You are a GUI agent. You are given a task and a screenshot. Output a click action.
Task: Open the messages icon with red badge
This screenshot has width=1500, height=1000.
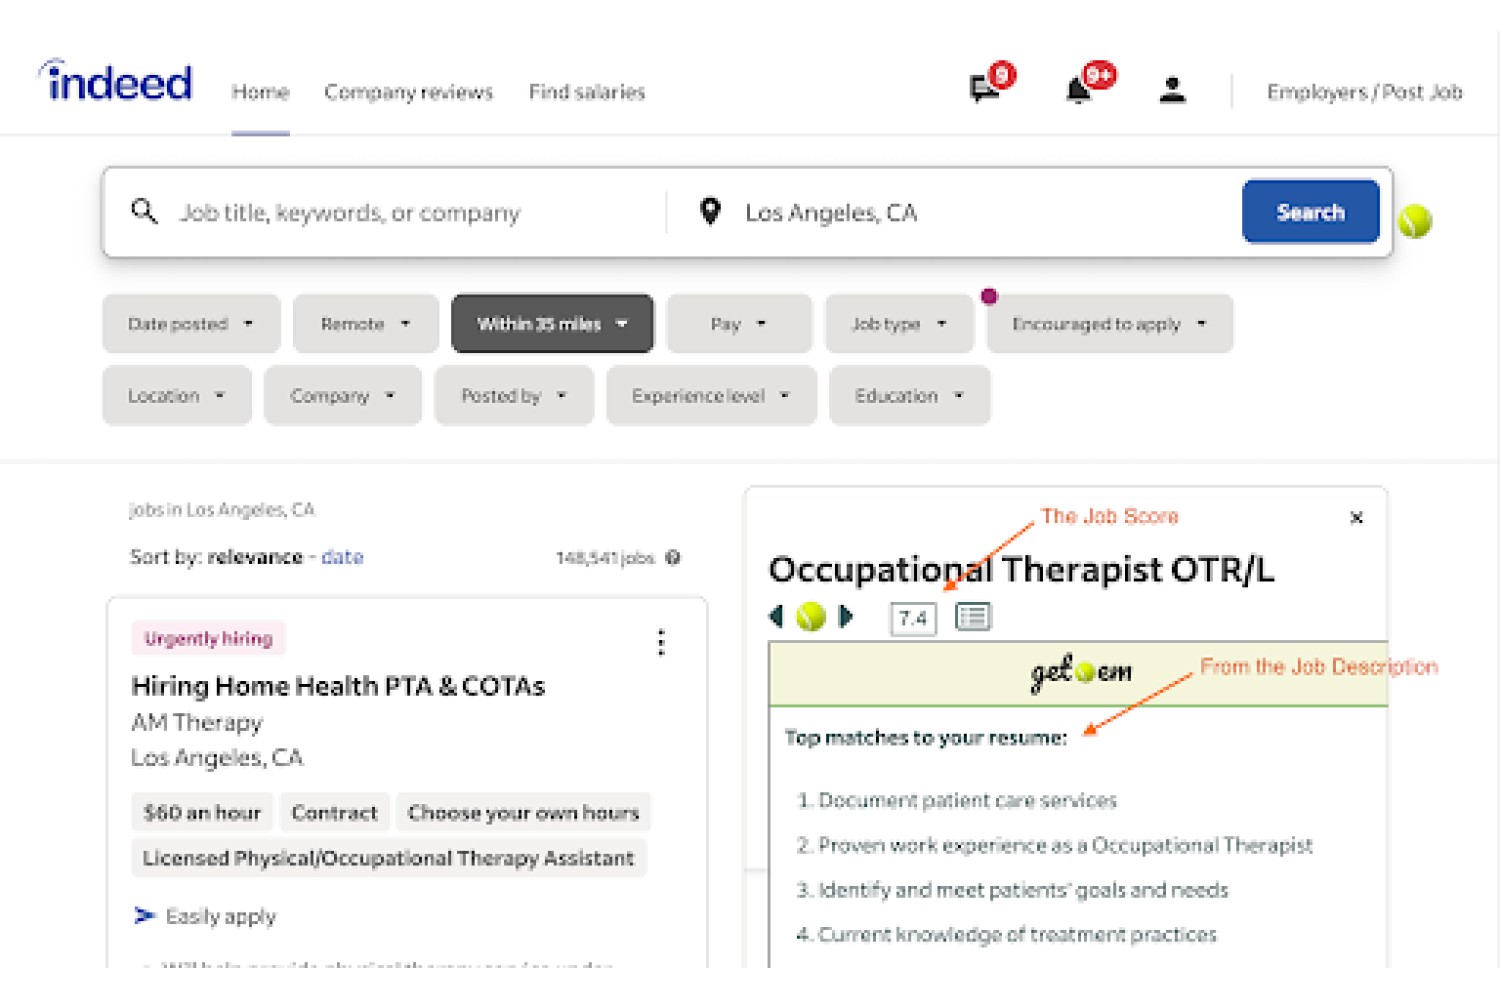pyautogui.click(x=985, y=90)
